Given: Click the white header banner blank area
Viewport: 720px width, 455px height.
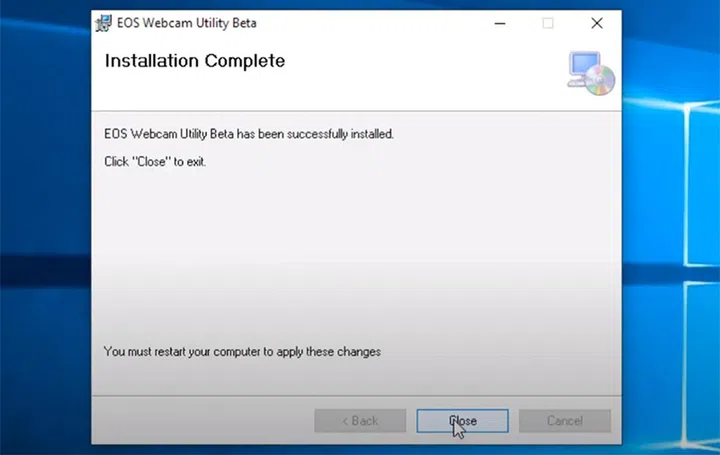Looking at the screenshot, I should click(420, 75).
